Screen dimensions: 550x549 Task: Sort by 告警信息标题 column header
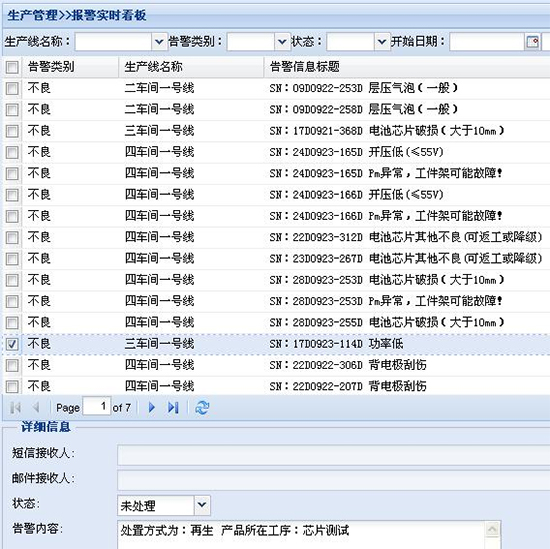pyautogui.click(x=407, y=67)
